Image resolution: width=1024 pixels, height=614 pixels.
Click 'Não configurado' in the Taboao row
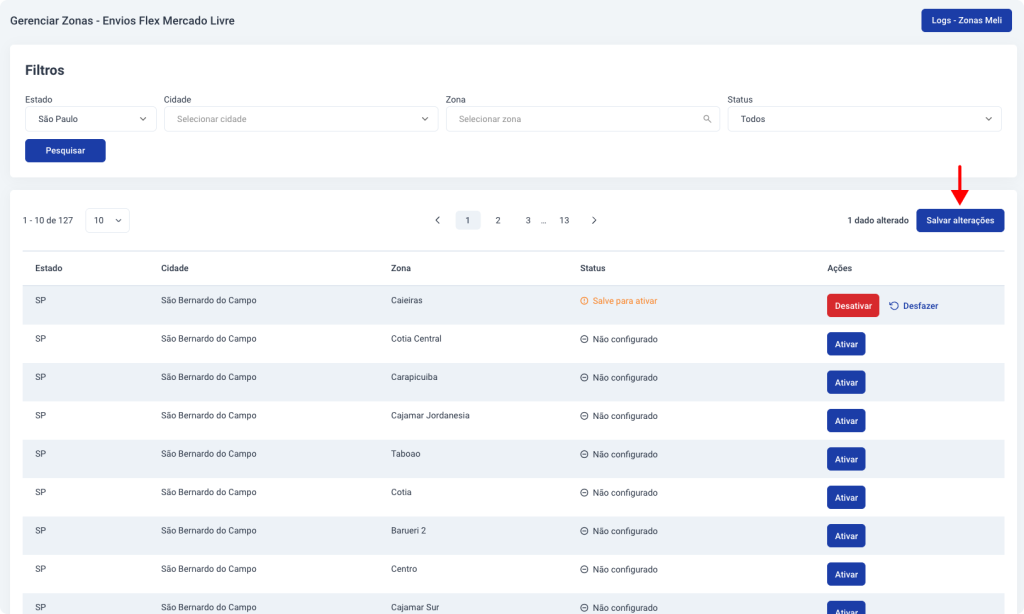coord(624,454)
